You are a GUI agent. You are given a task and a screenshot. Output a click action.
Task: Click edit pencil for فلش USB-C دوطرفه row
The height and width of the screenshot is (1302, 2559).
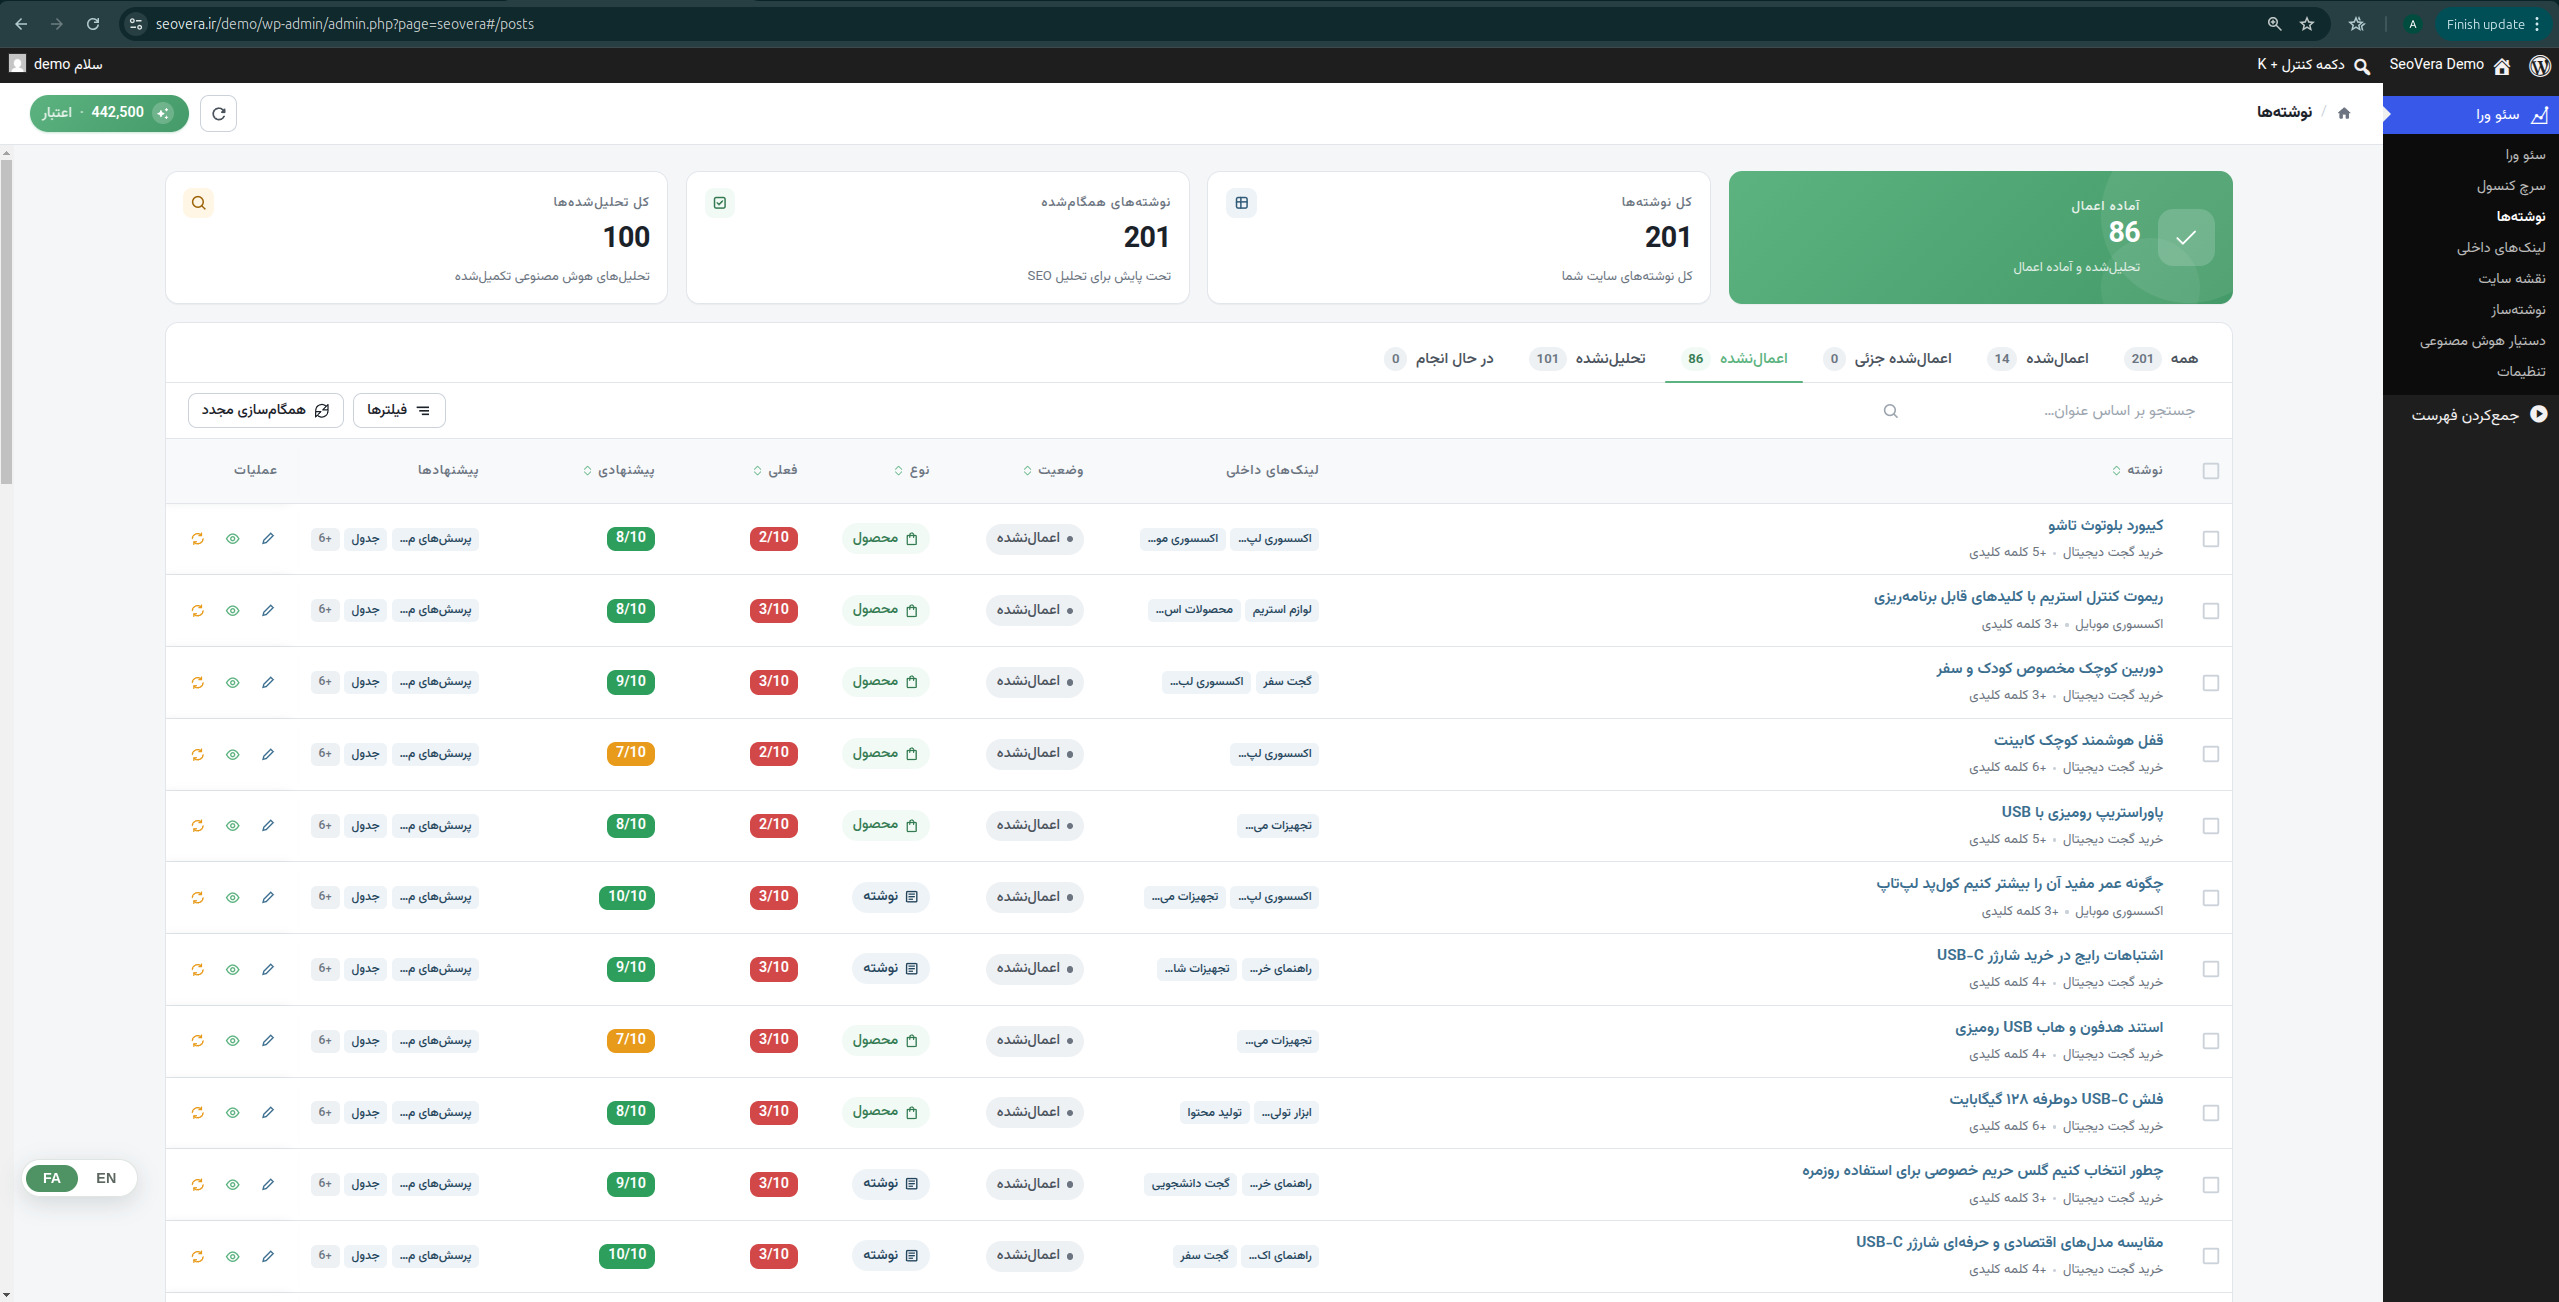267,1112
